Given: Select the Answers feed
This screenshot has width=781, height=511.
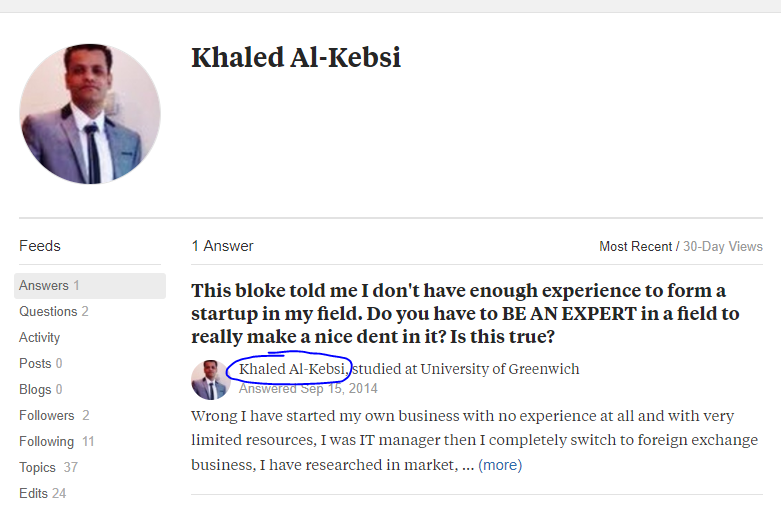Looking at the screenshot, I should pyautogui.click(x=90, y=285).
